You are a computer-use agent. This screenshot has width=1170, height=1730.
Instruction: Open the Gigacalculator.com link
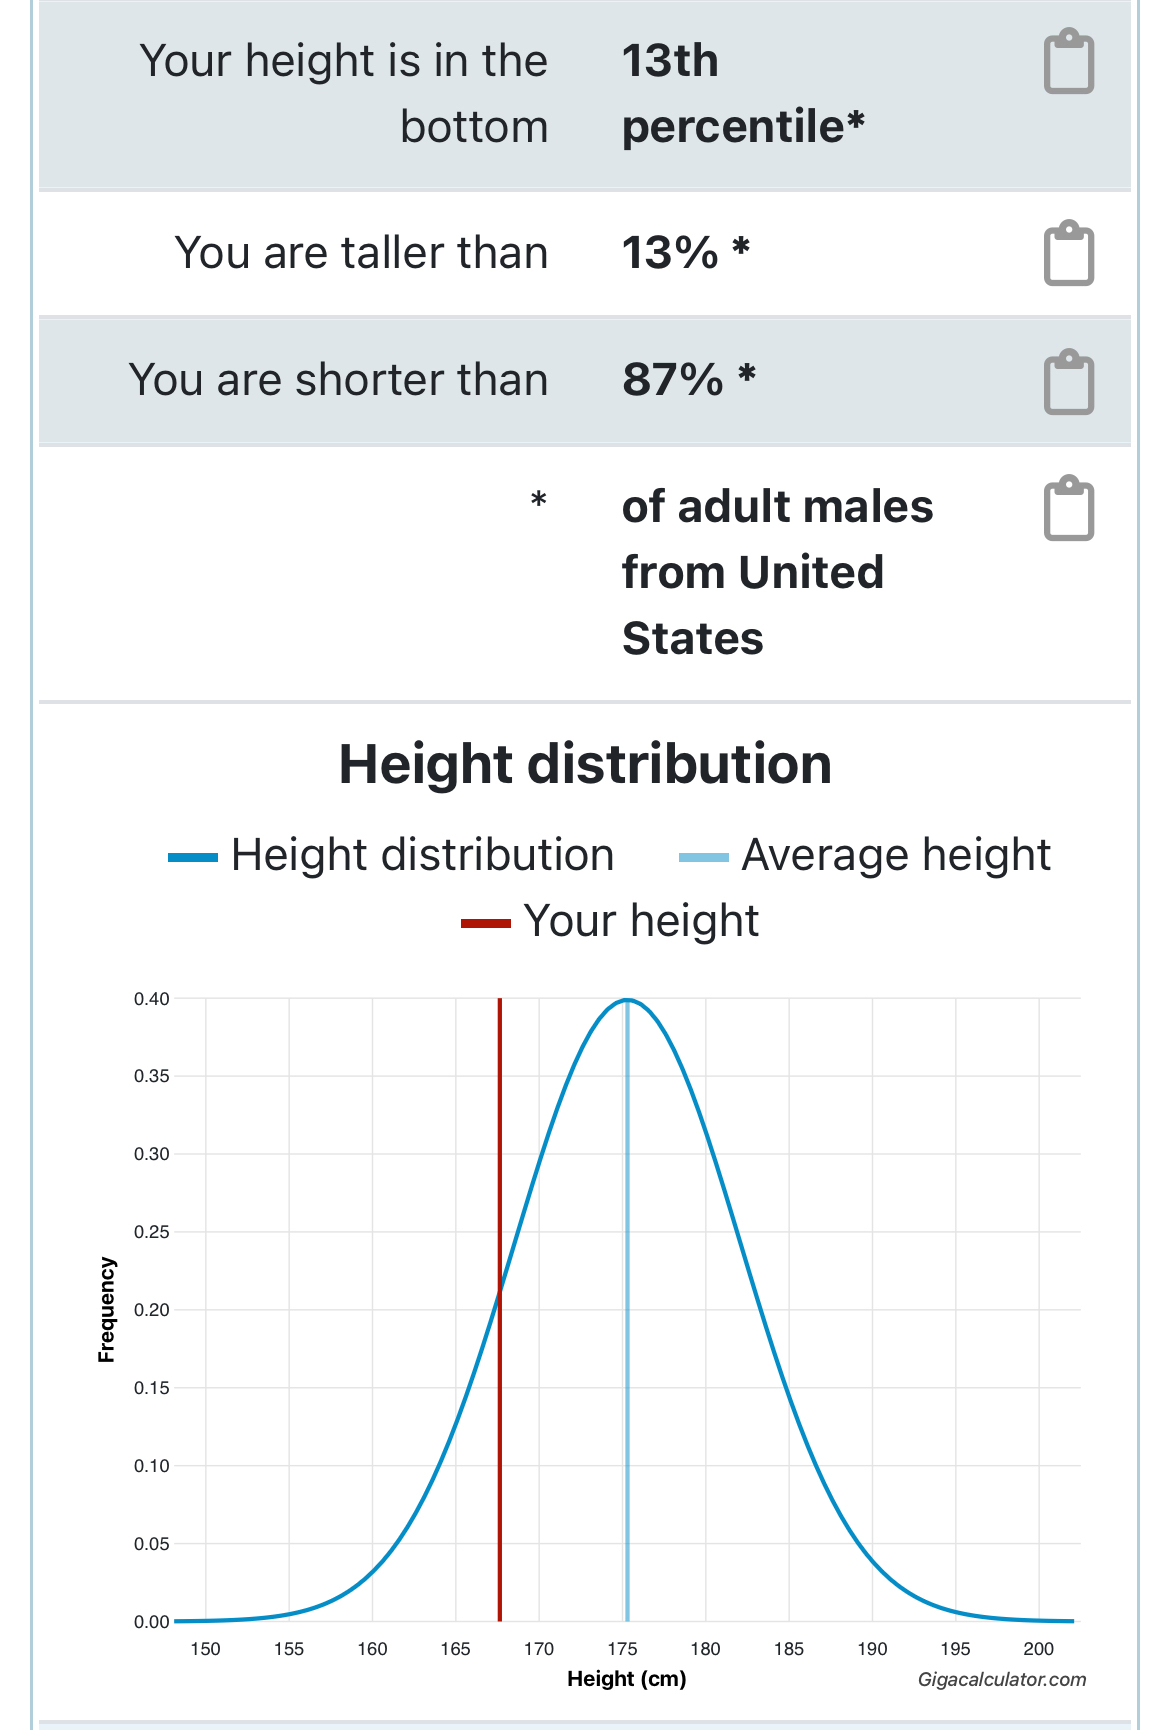(1001, 1679)
